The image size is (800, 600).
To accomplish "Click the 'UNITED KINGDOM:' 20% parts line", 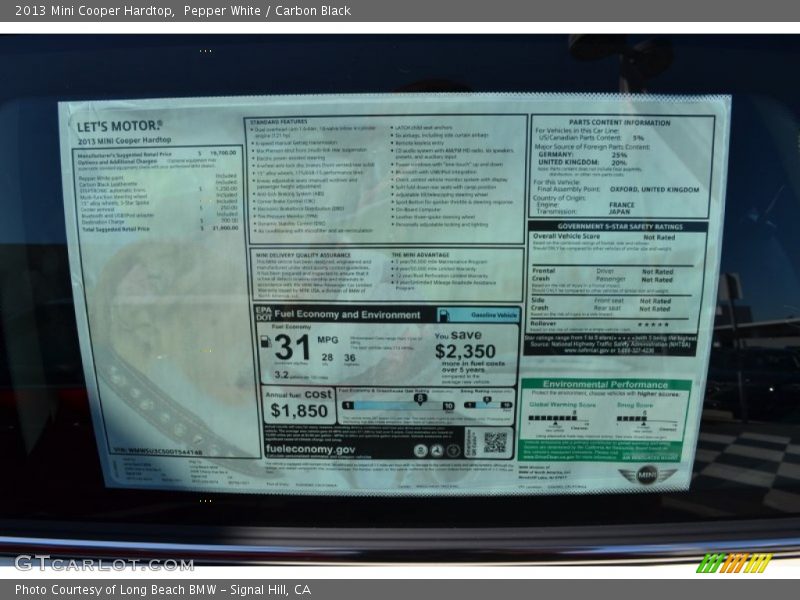I will [x=582, y=162].
